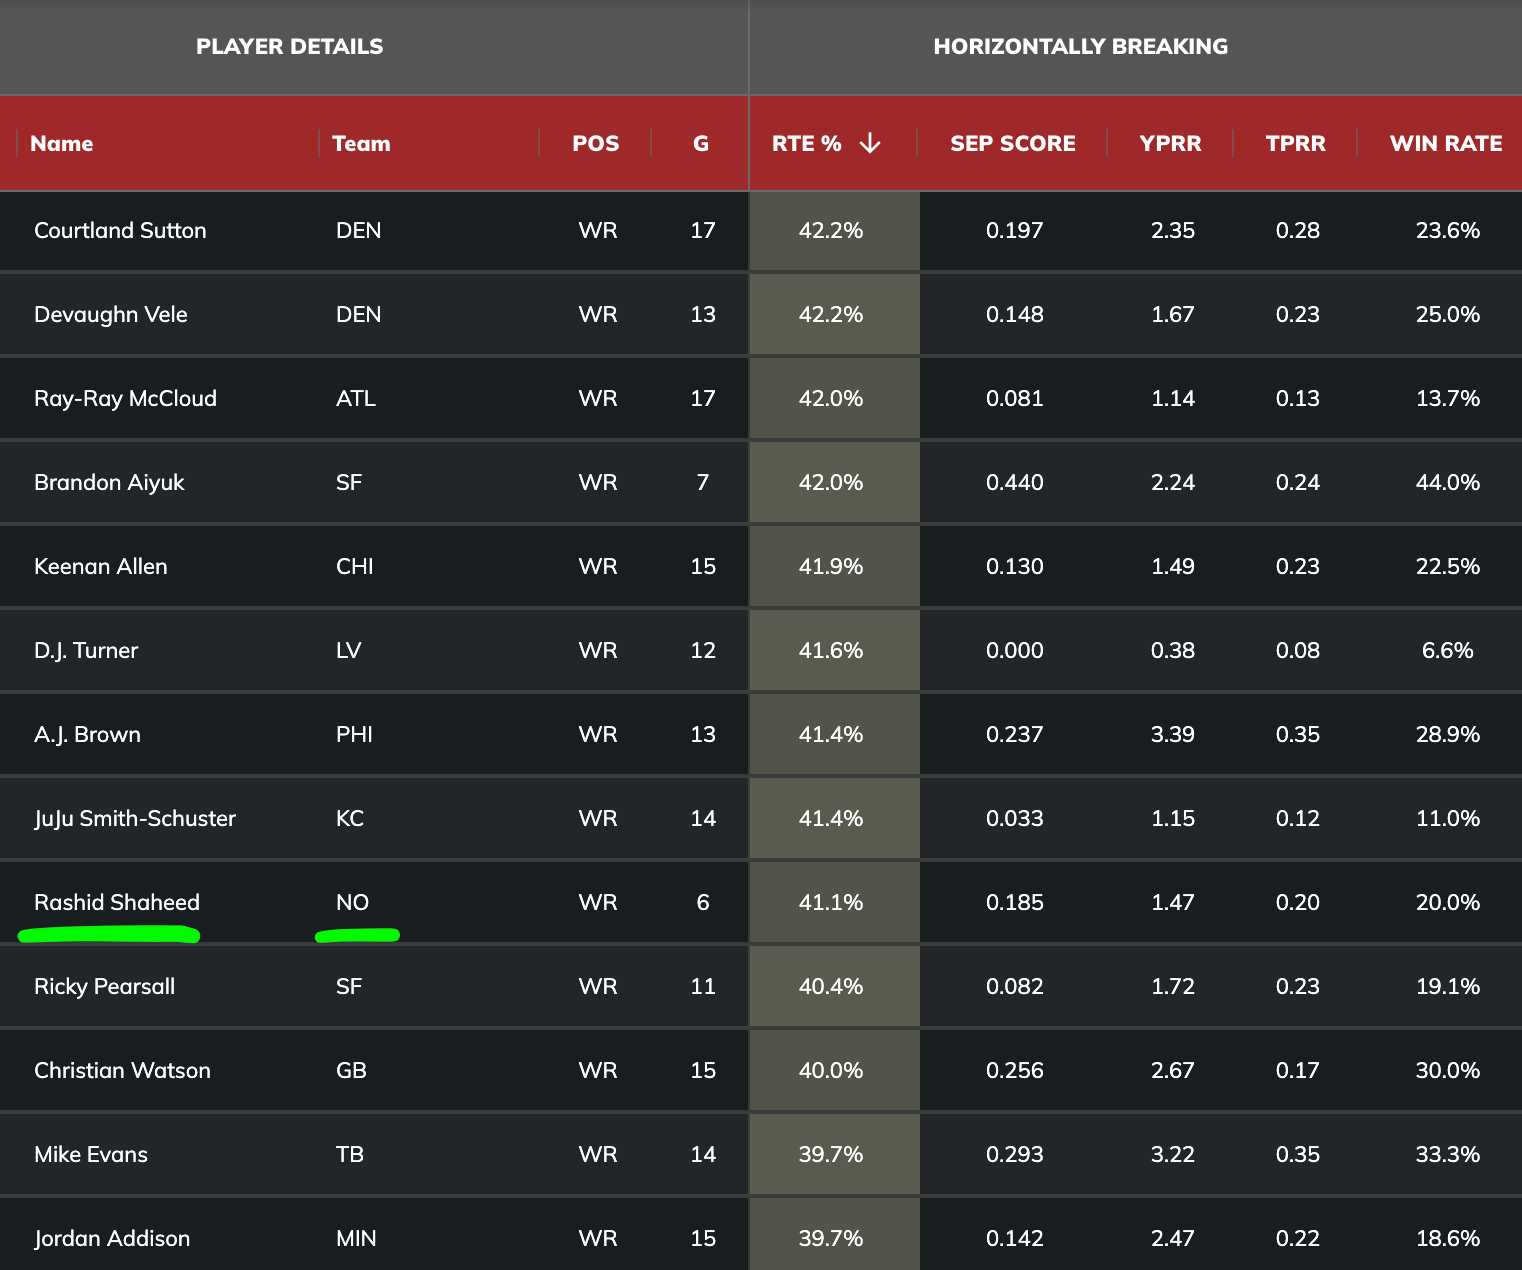Screen dimensions: 1522x1270
Task: Click Ricky Pearsall's WR position cell
Action: click(598, 986)
